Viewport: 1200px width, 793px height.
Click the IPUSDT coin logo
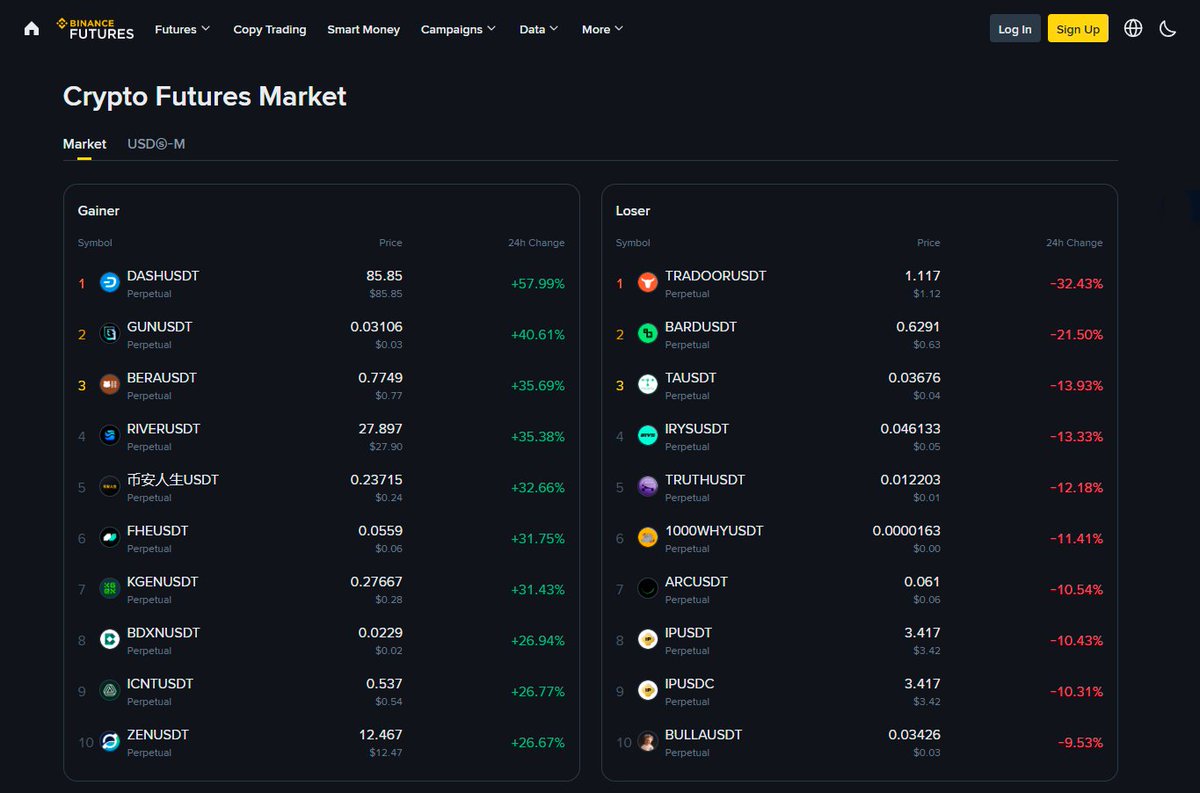tap(646, 640)
